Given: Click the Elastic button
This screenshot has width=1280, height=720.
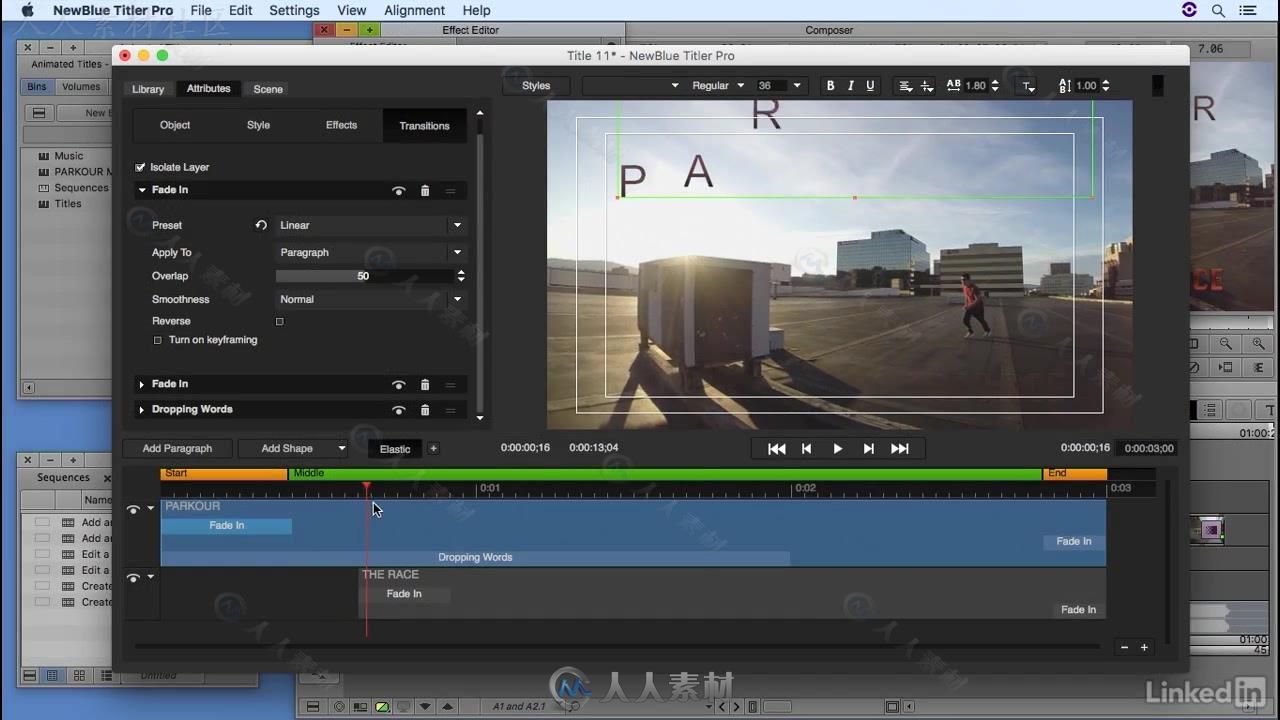Looking at the screenshot, I should (395, 449).
